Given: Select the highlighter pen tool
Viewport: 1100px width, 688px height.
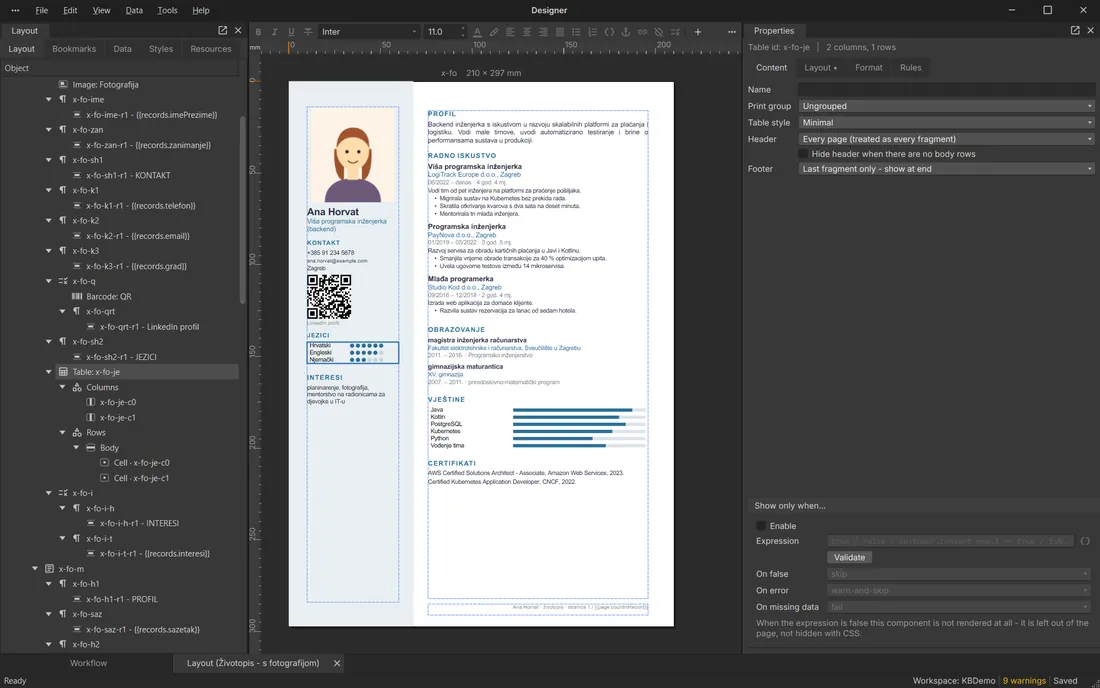Looking at the screenshot, I should 494,32.
